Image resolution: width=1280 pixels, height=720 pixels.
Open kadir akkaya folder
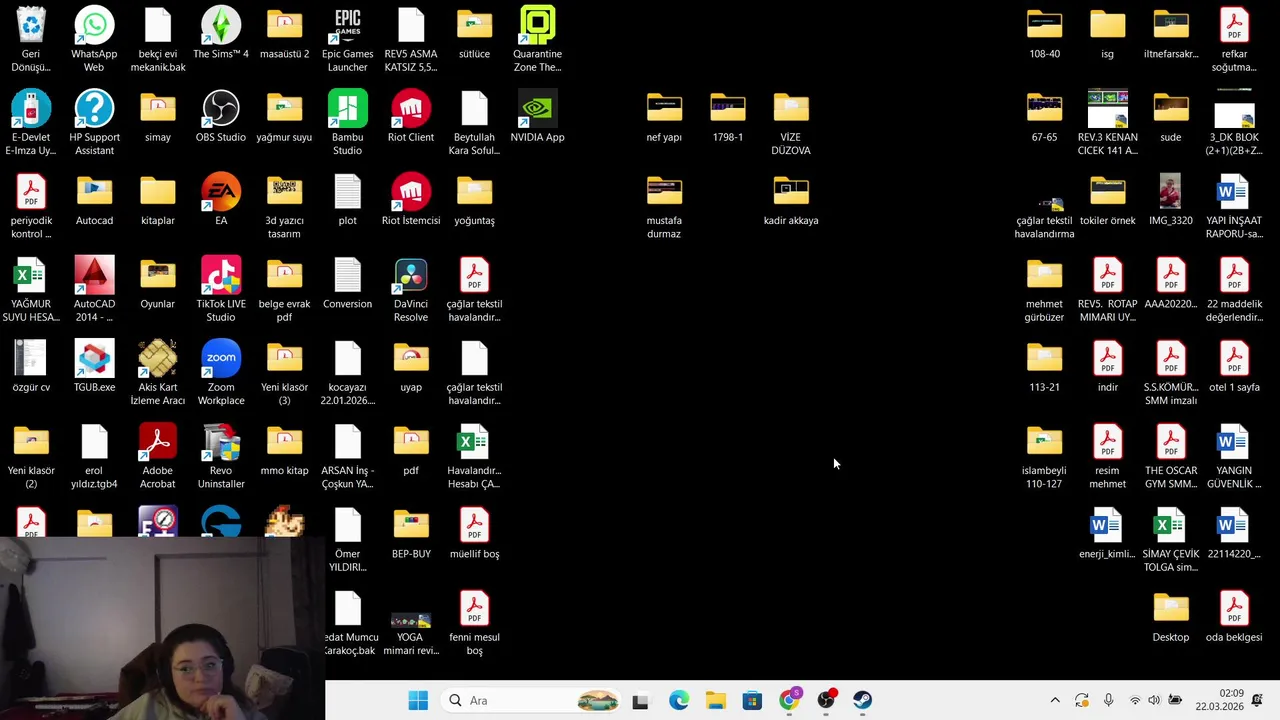791,191
